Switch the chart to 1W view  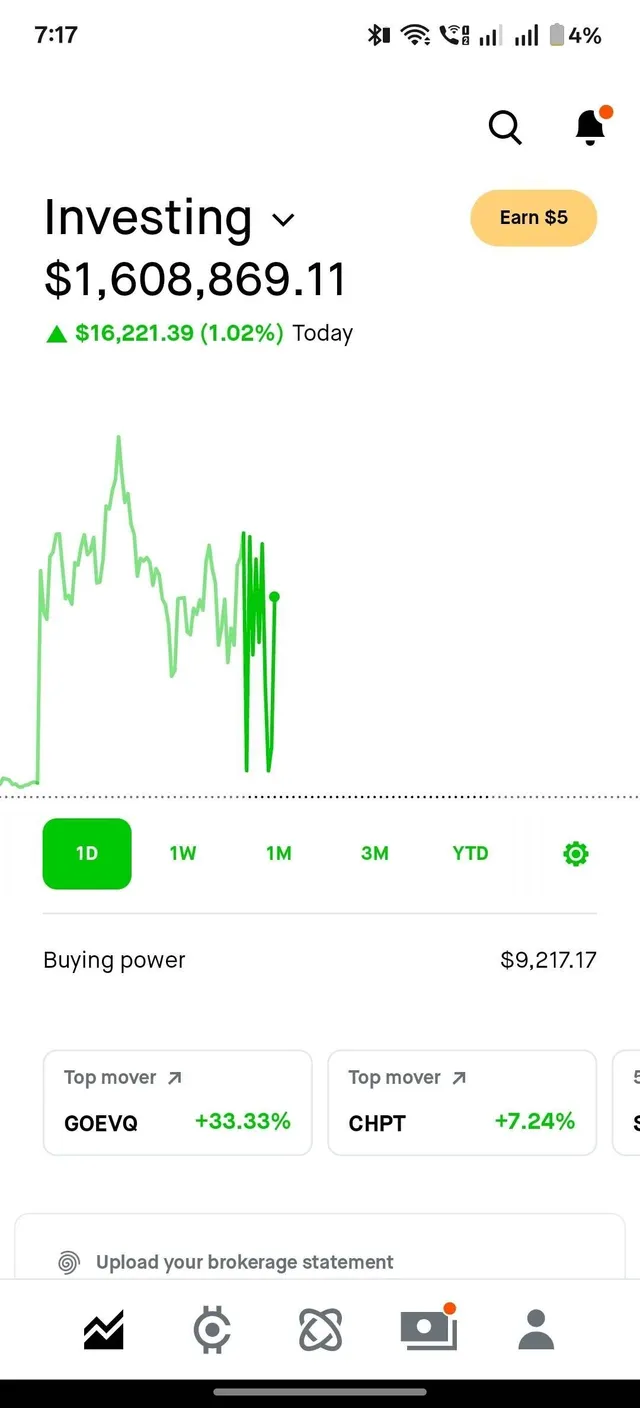pos(183,853)
